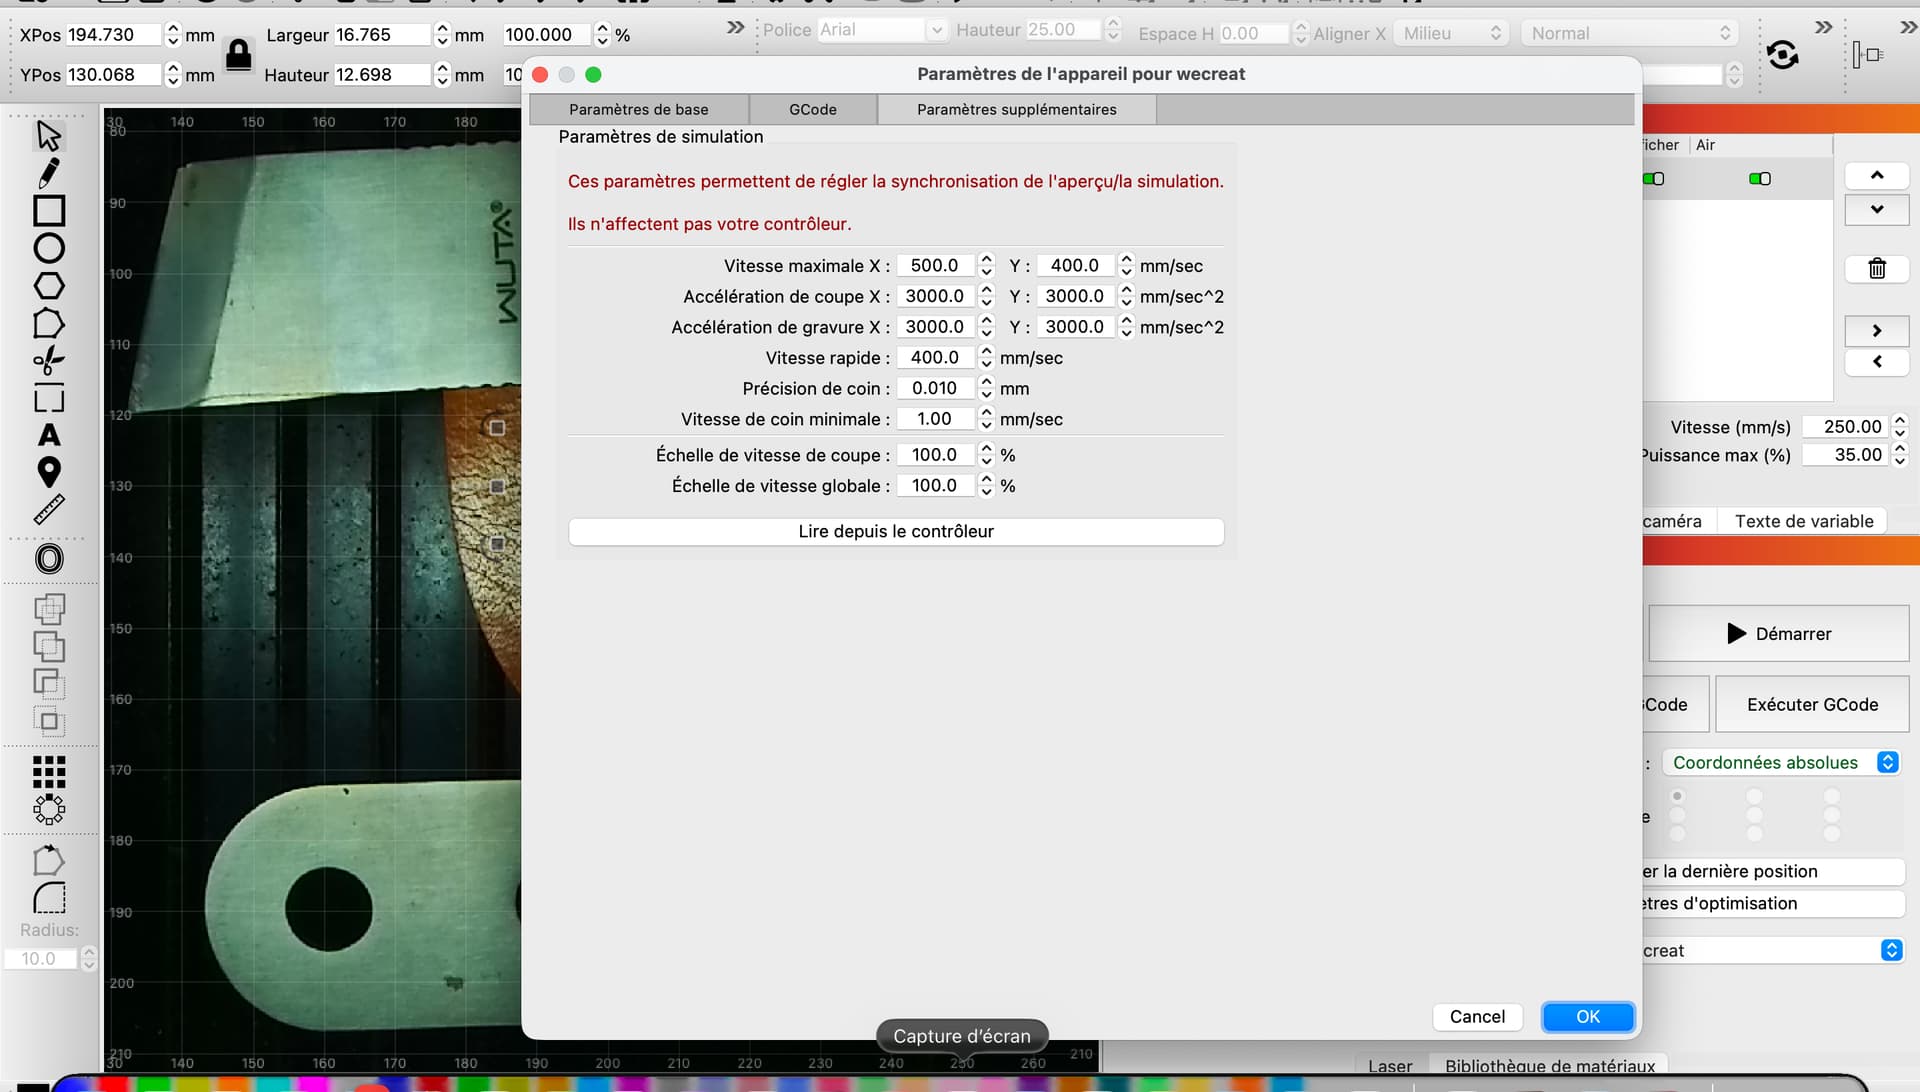1920x1092 pixels.
Task: Select the measure ruler tool
Action: tap(48, 510)
